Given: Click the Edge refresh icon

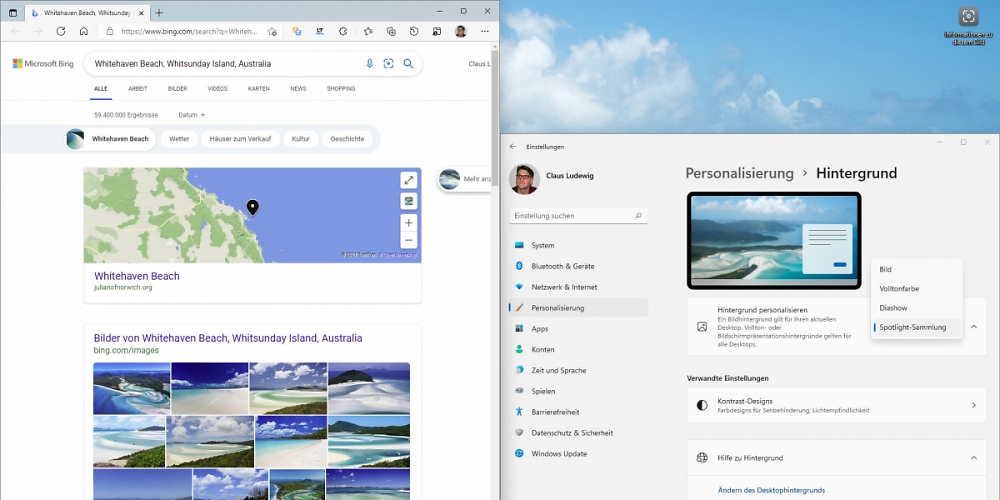Looking at the screenshot, I should coord(61,31).
